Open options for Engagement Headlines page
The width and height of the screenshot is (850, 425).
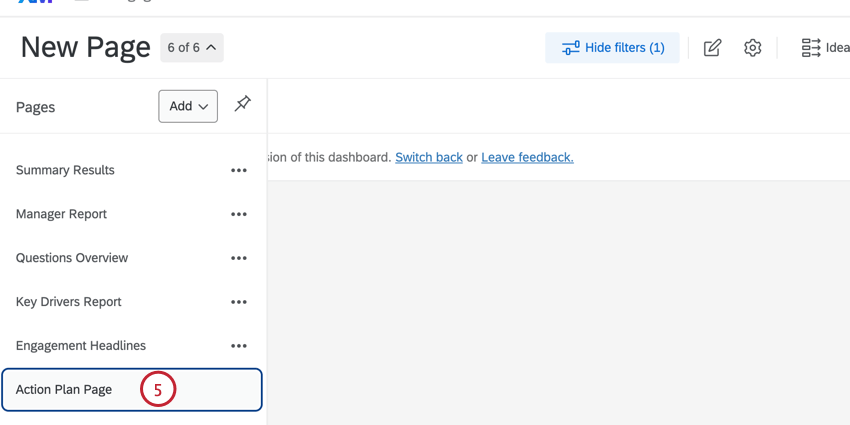click(x=239, y=346)
